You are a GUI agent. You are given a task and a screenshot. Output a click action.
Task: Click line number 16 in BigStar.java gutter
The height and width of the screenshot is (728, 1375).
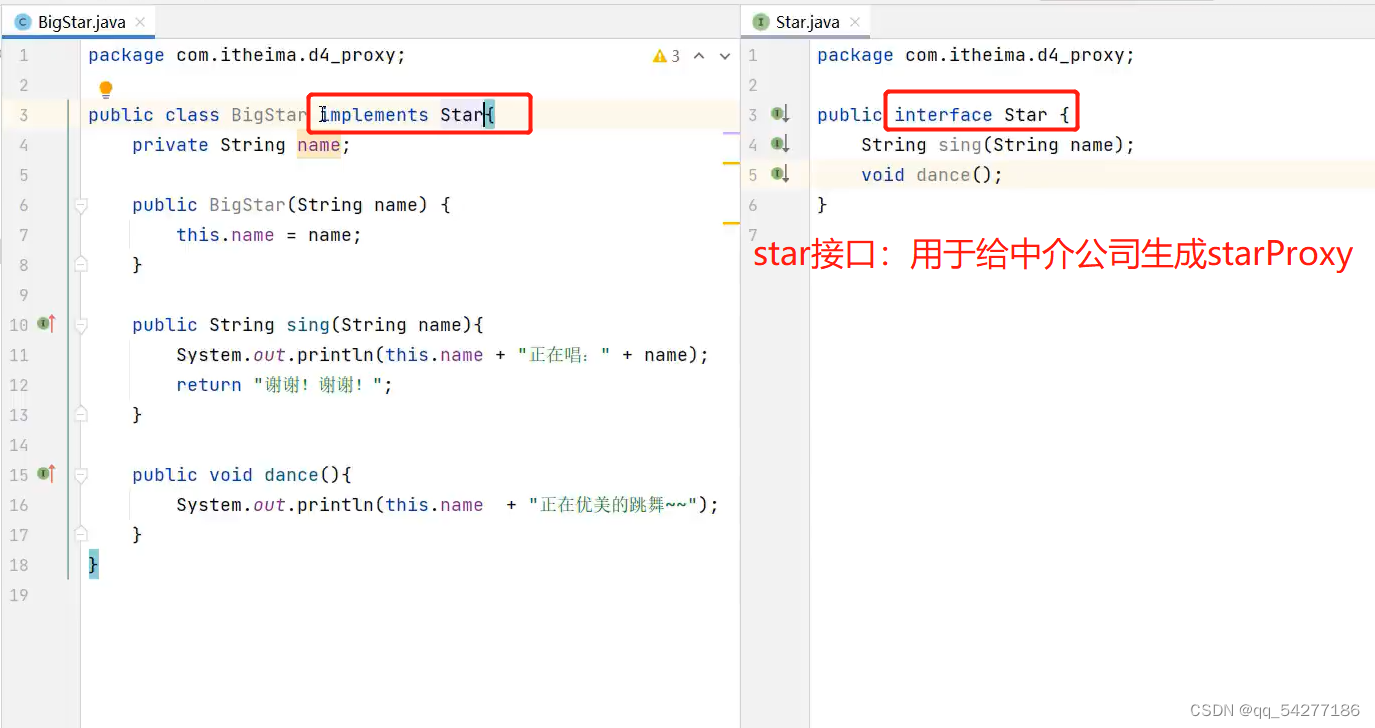click(x=18, y=505)
